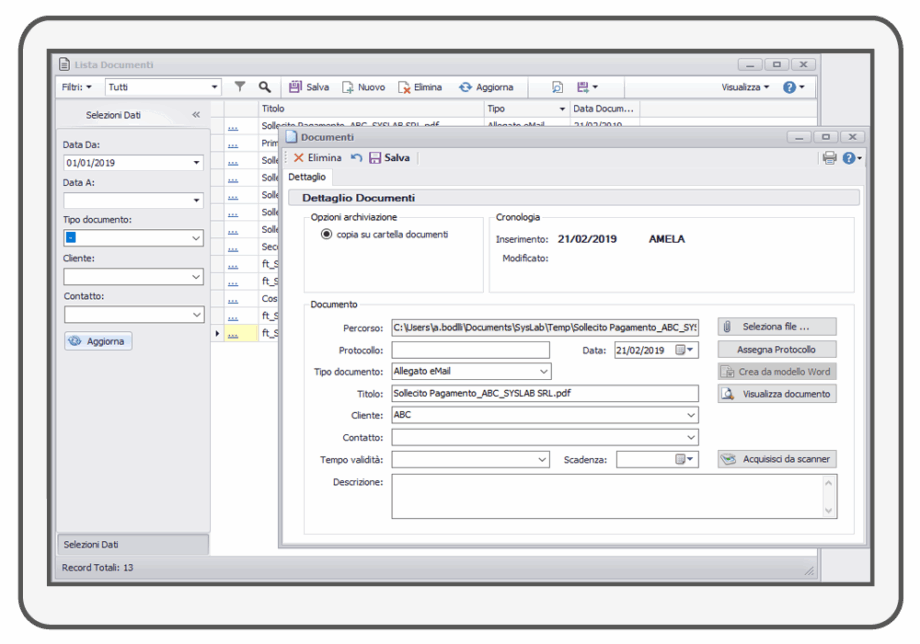Select the 'copia su cartella documenti' radio option
Viewport: 920px width, 644px height.
pos(326,234)
